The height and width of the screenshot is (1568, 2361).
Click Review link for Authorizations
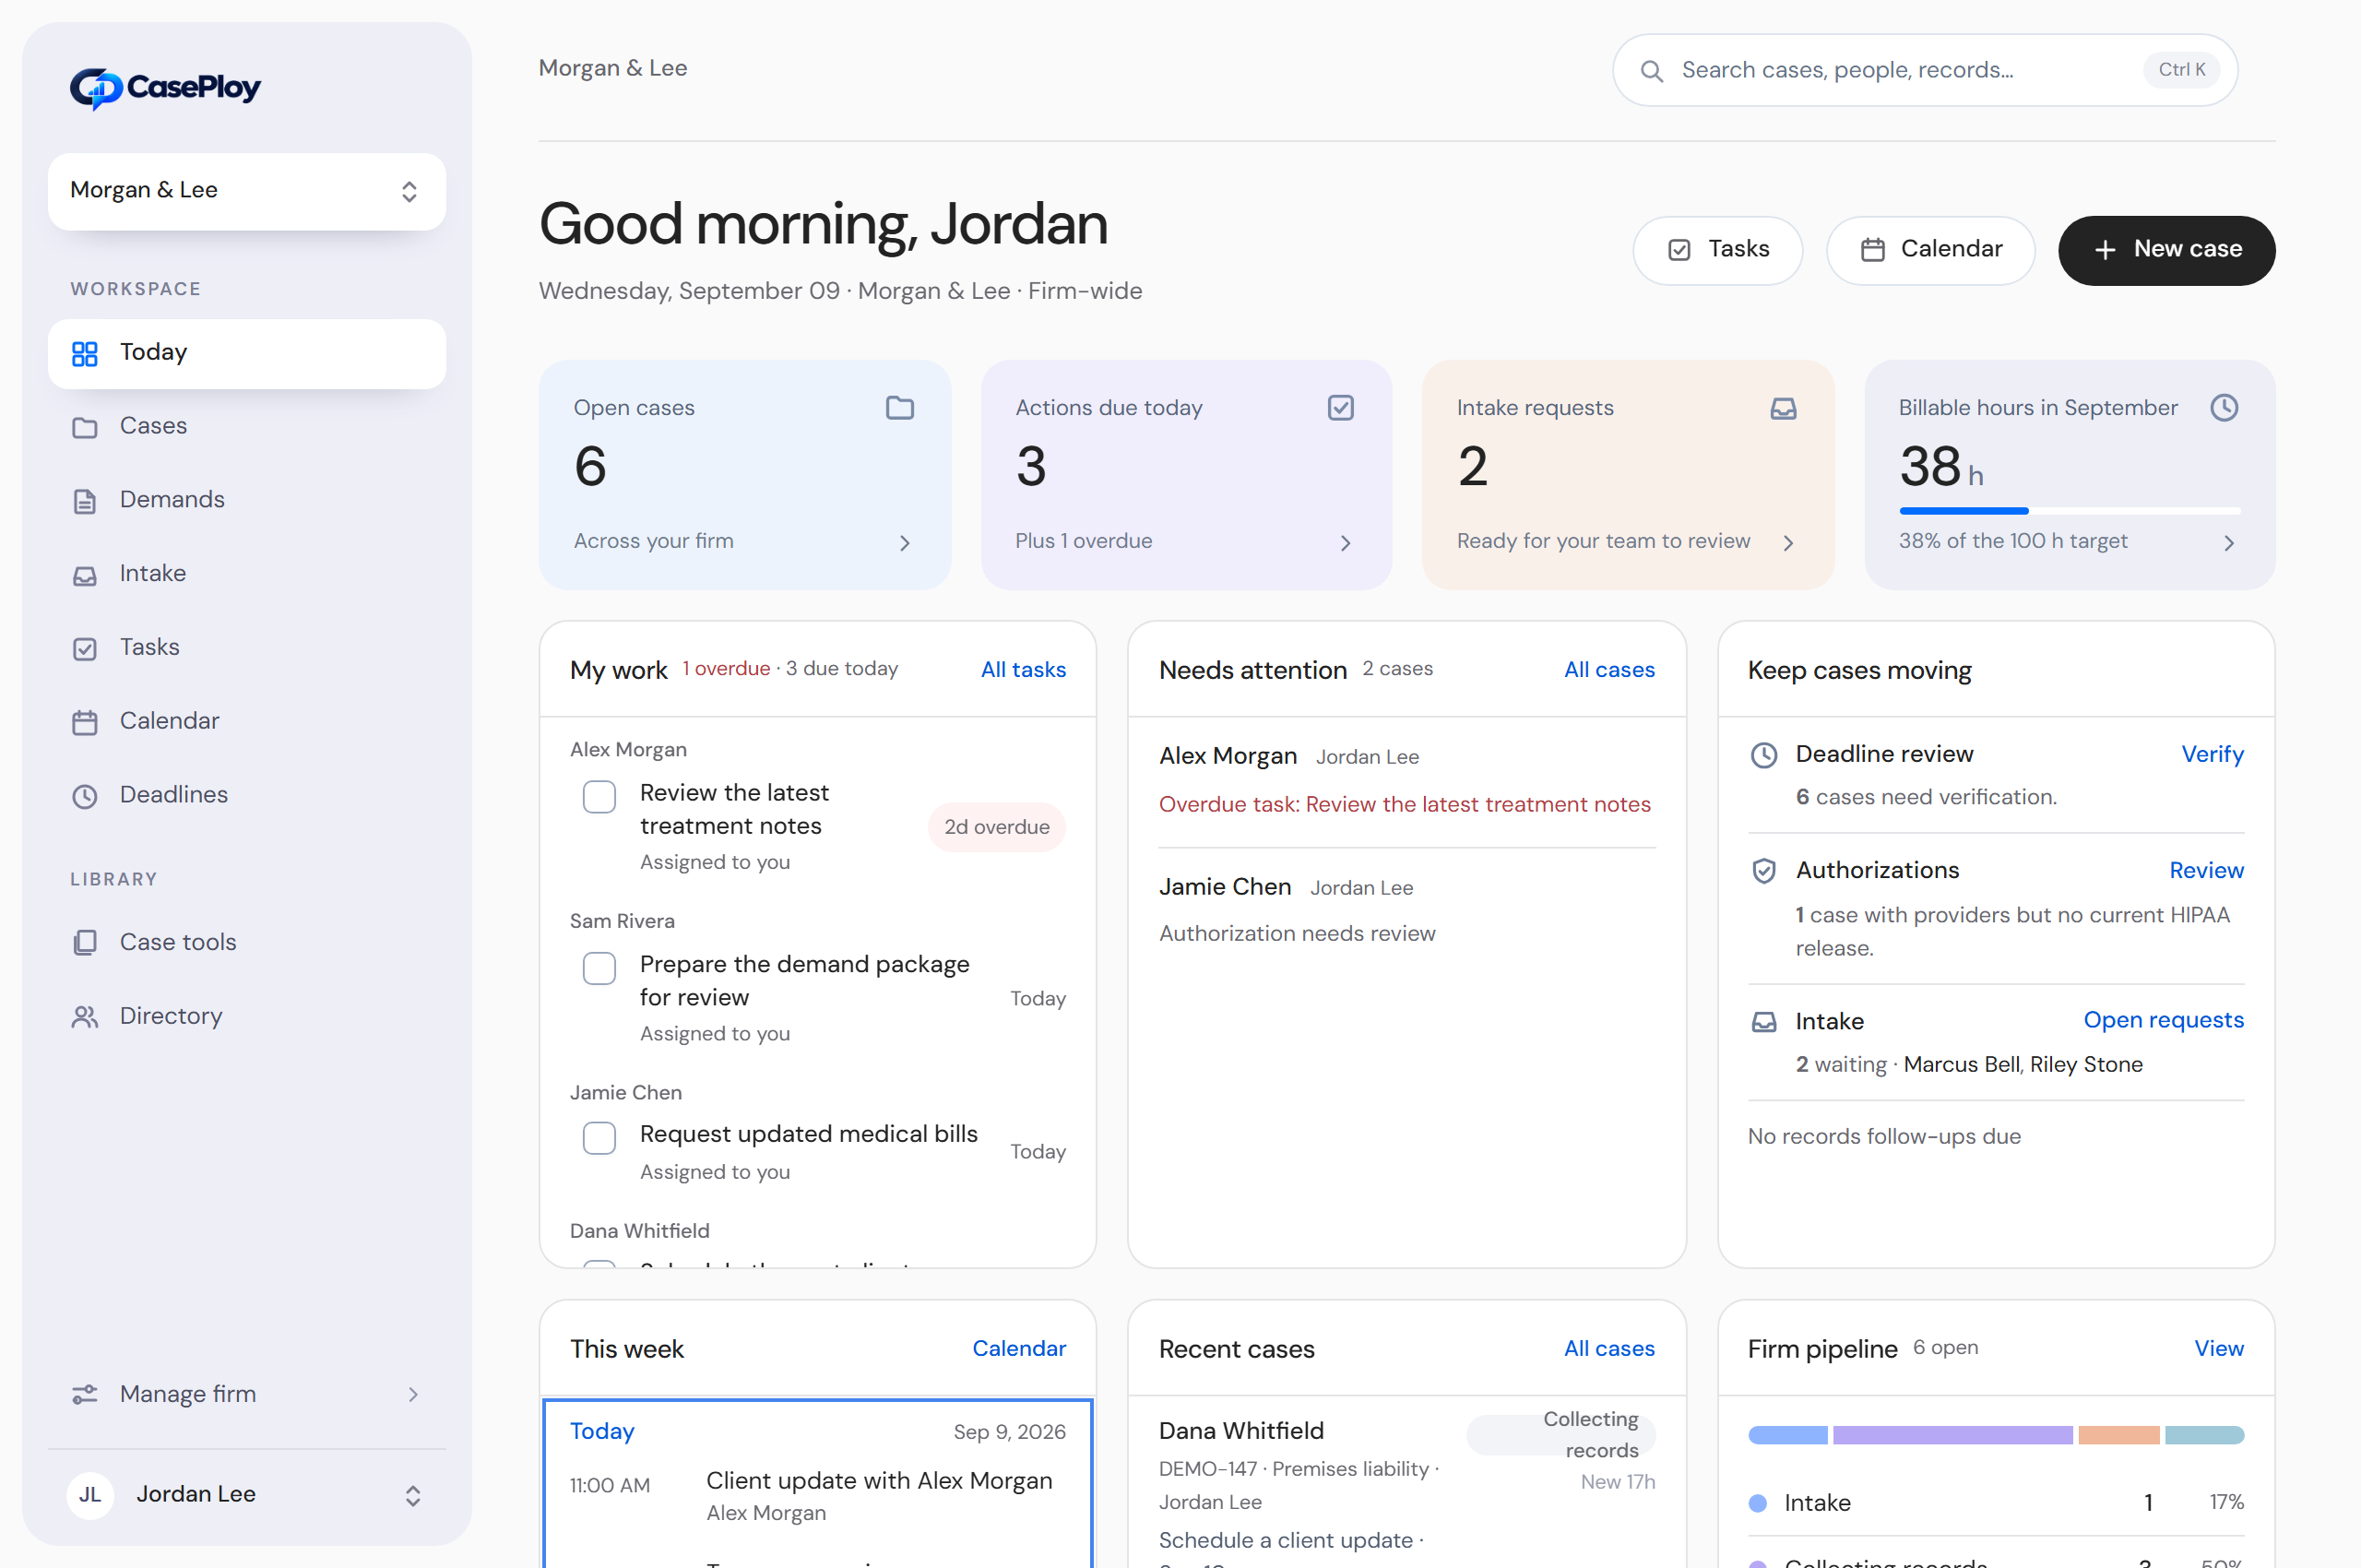point(2206,871)
